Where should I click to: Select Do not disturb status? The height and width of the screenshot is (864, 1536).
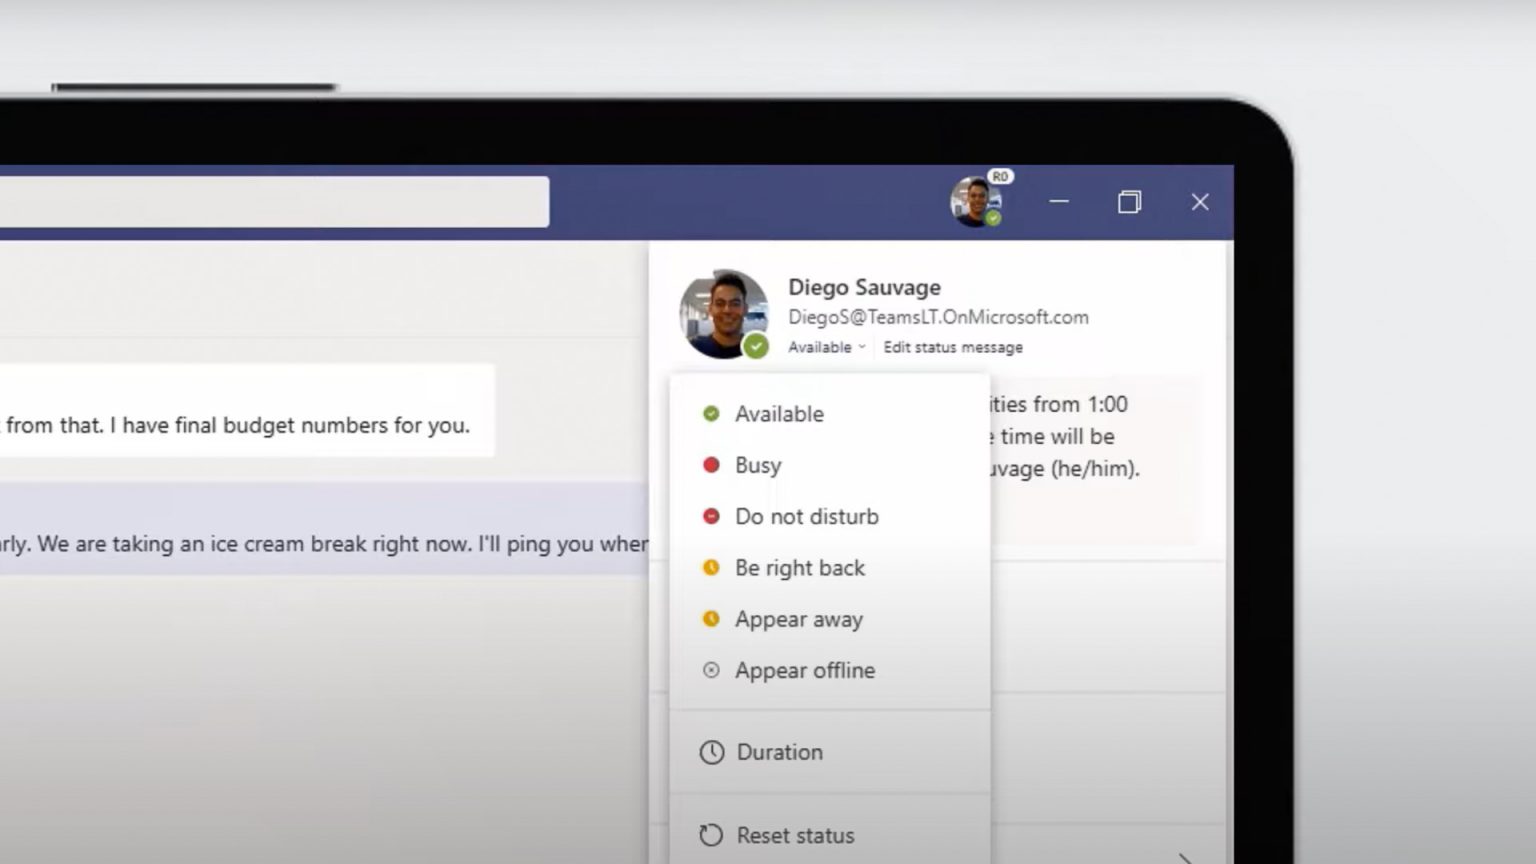pos(830,516)
